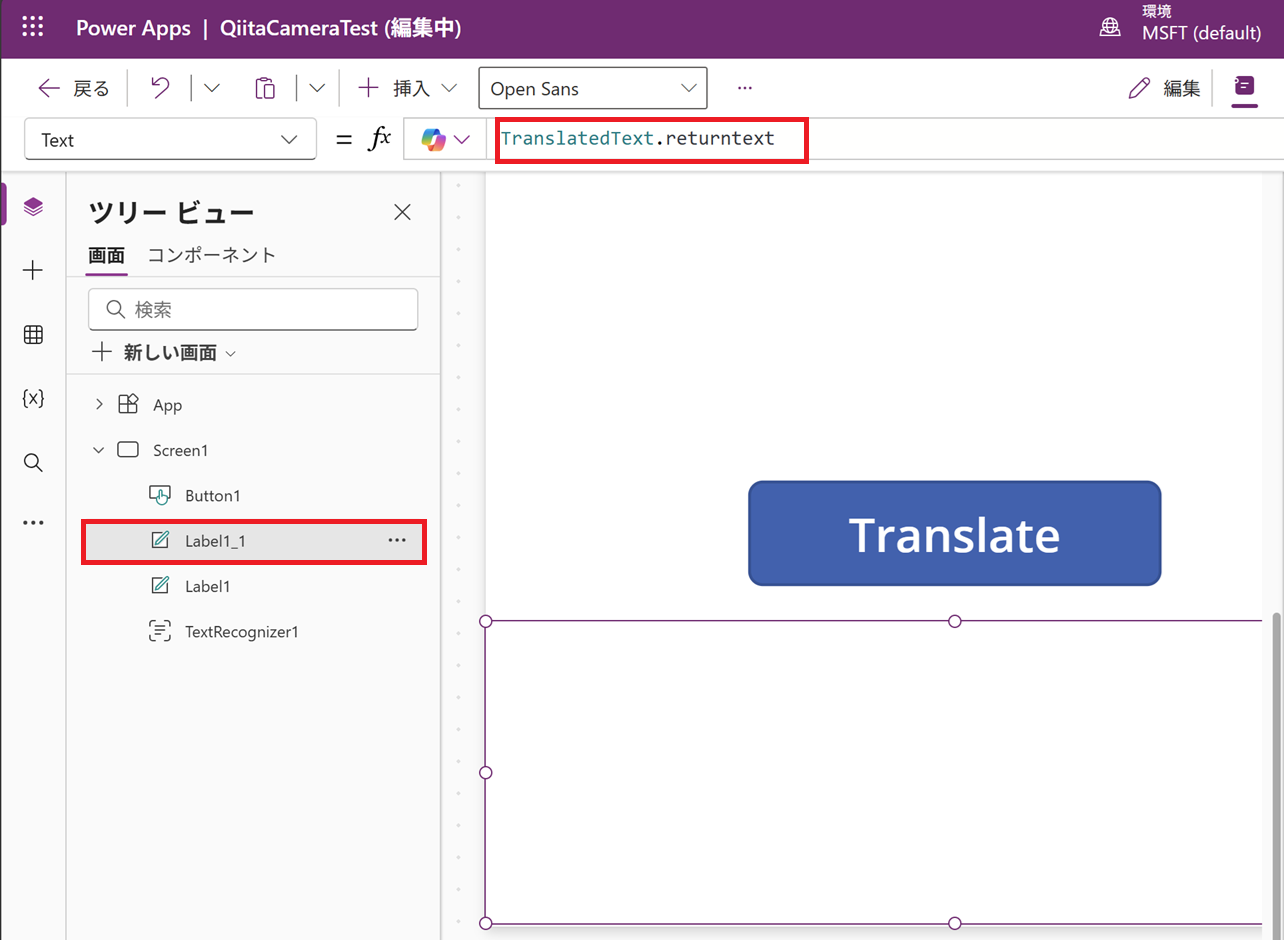The width and height of the screenshot is (1284, 940).
Task: Select App in the tree view
Action: coord(167,405)
